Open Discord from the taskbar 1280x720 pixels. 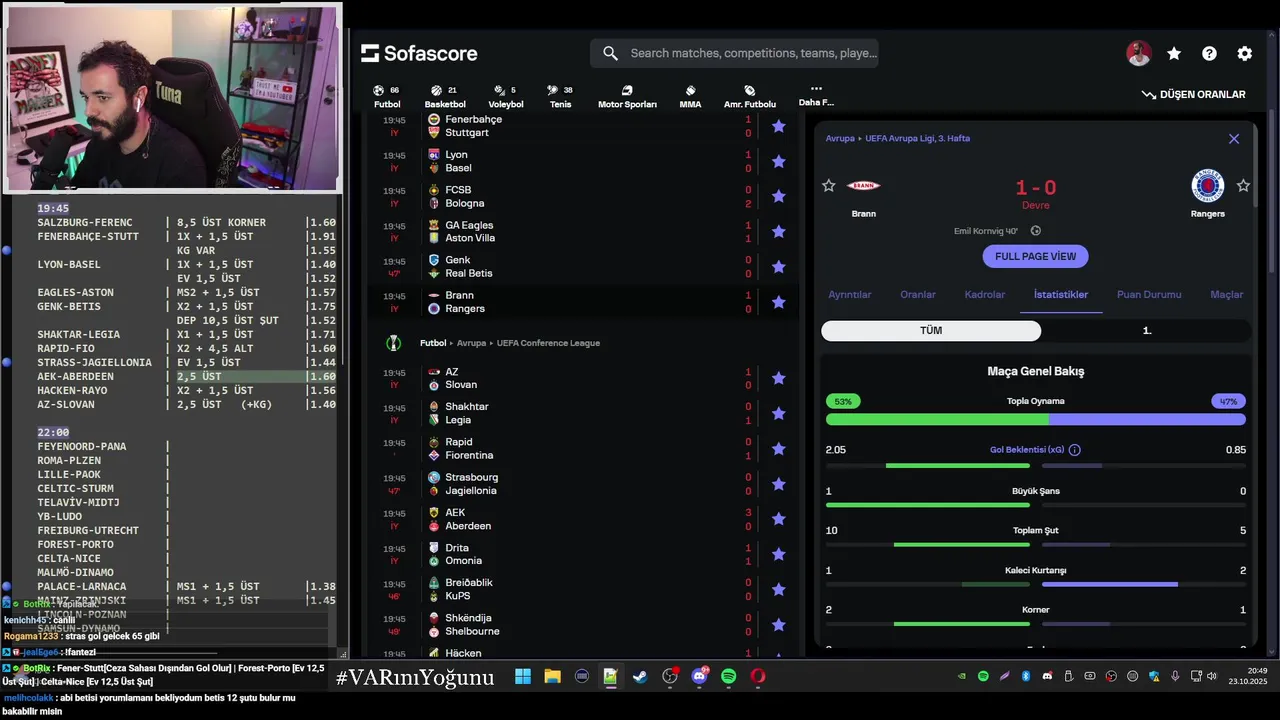(699, 677)
